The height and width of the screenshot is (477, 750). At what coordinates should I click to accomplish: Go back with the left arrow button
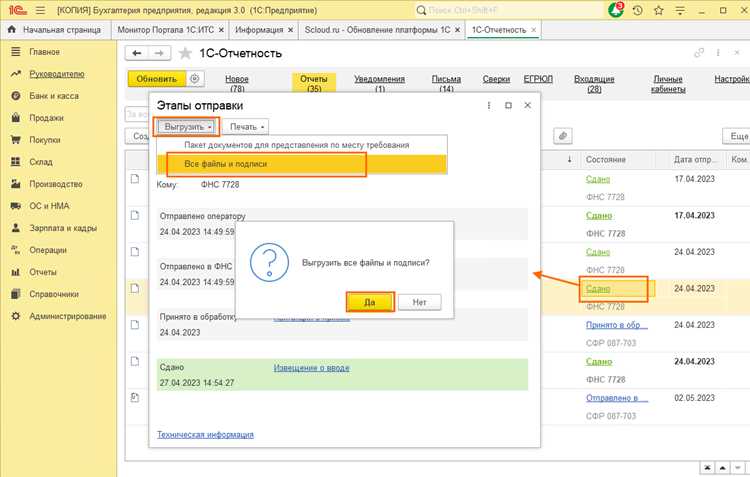coord(137,53)
